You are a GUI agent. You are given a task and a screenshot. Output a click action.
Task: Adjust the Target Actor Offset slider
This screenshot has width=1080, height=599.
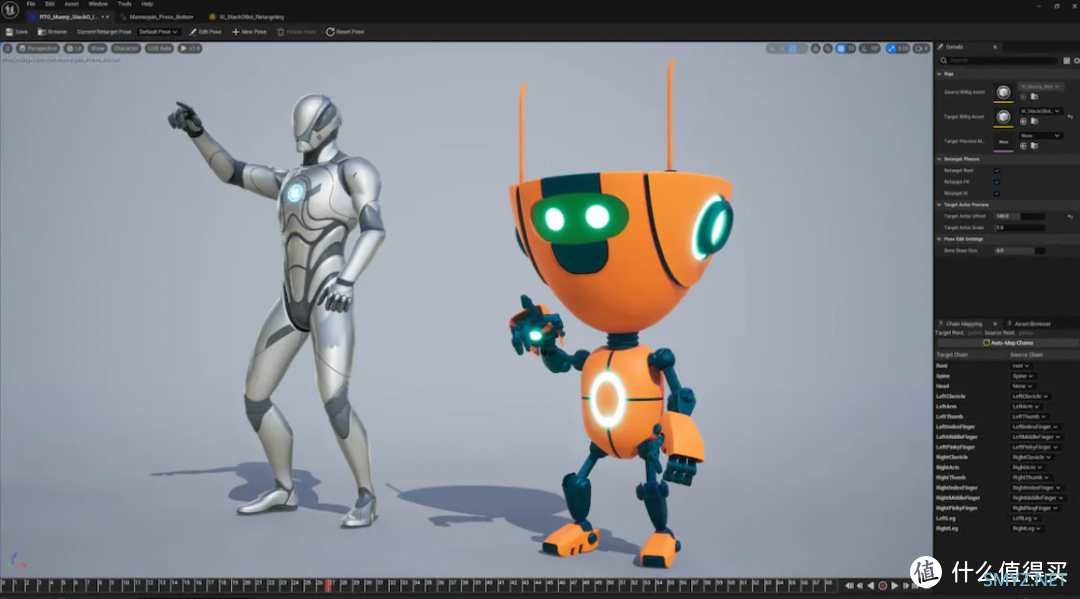click(1019, 216)
